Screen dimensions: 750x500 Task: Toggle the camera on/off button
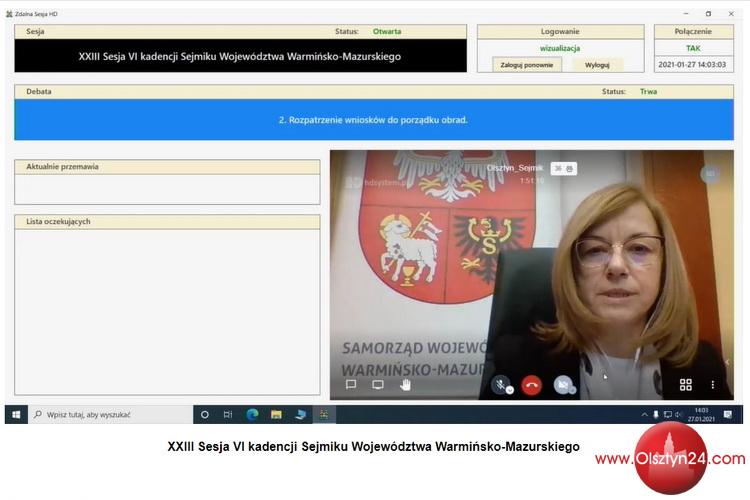click(562, 384)
